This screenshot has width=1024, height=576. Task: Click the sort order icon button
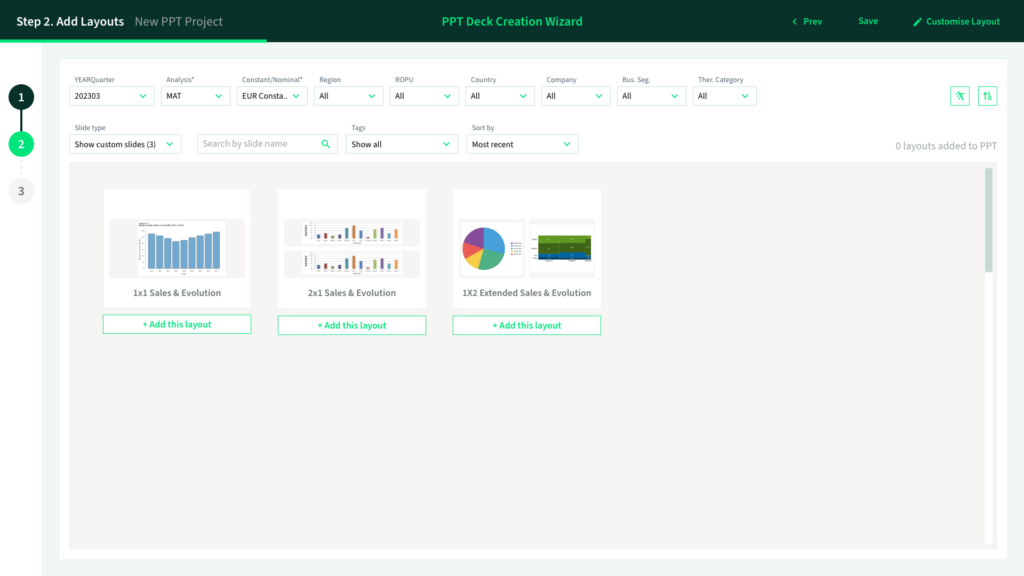coord(988,96)
